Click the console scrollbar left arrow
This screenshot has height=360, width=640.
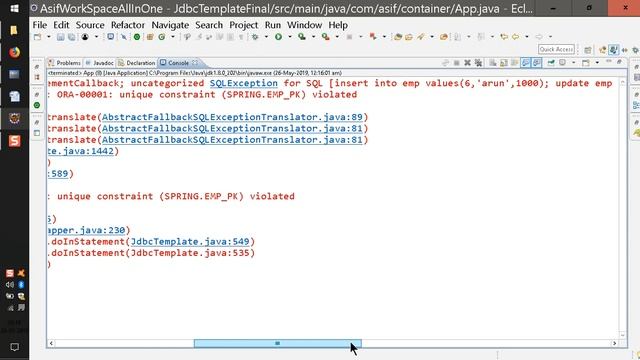(x=51, y=343)
